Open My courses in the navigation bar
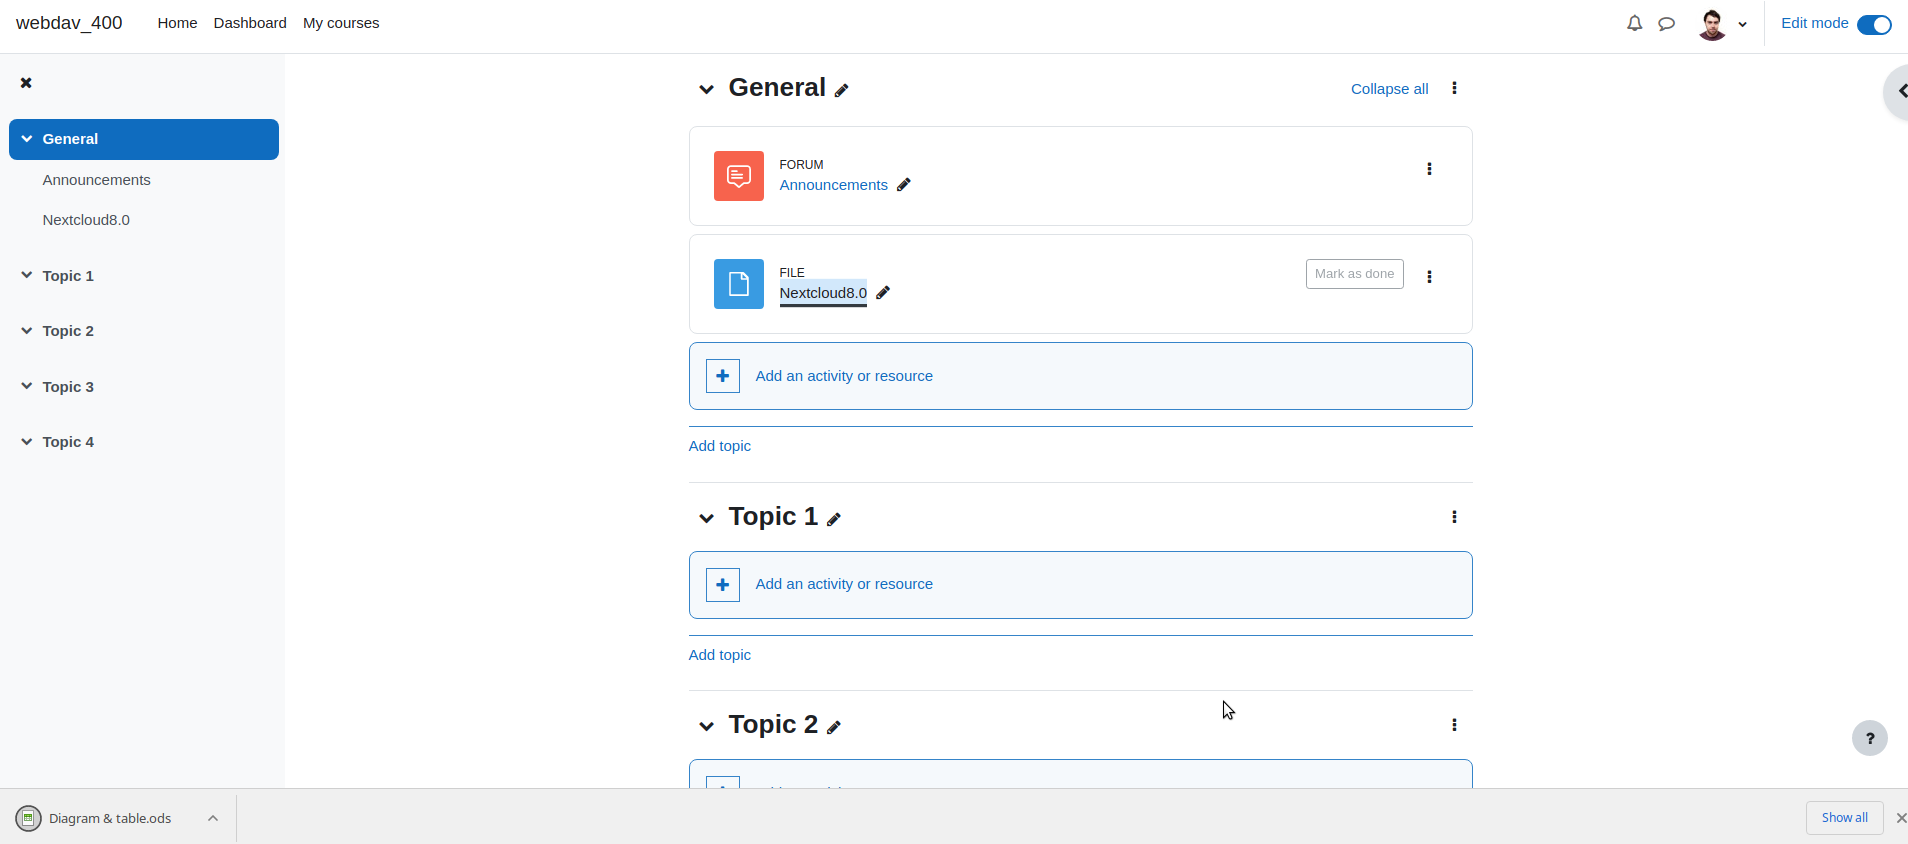 [x=341, y=23]
